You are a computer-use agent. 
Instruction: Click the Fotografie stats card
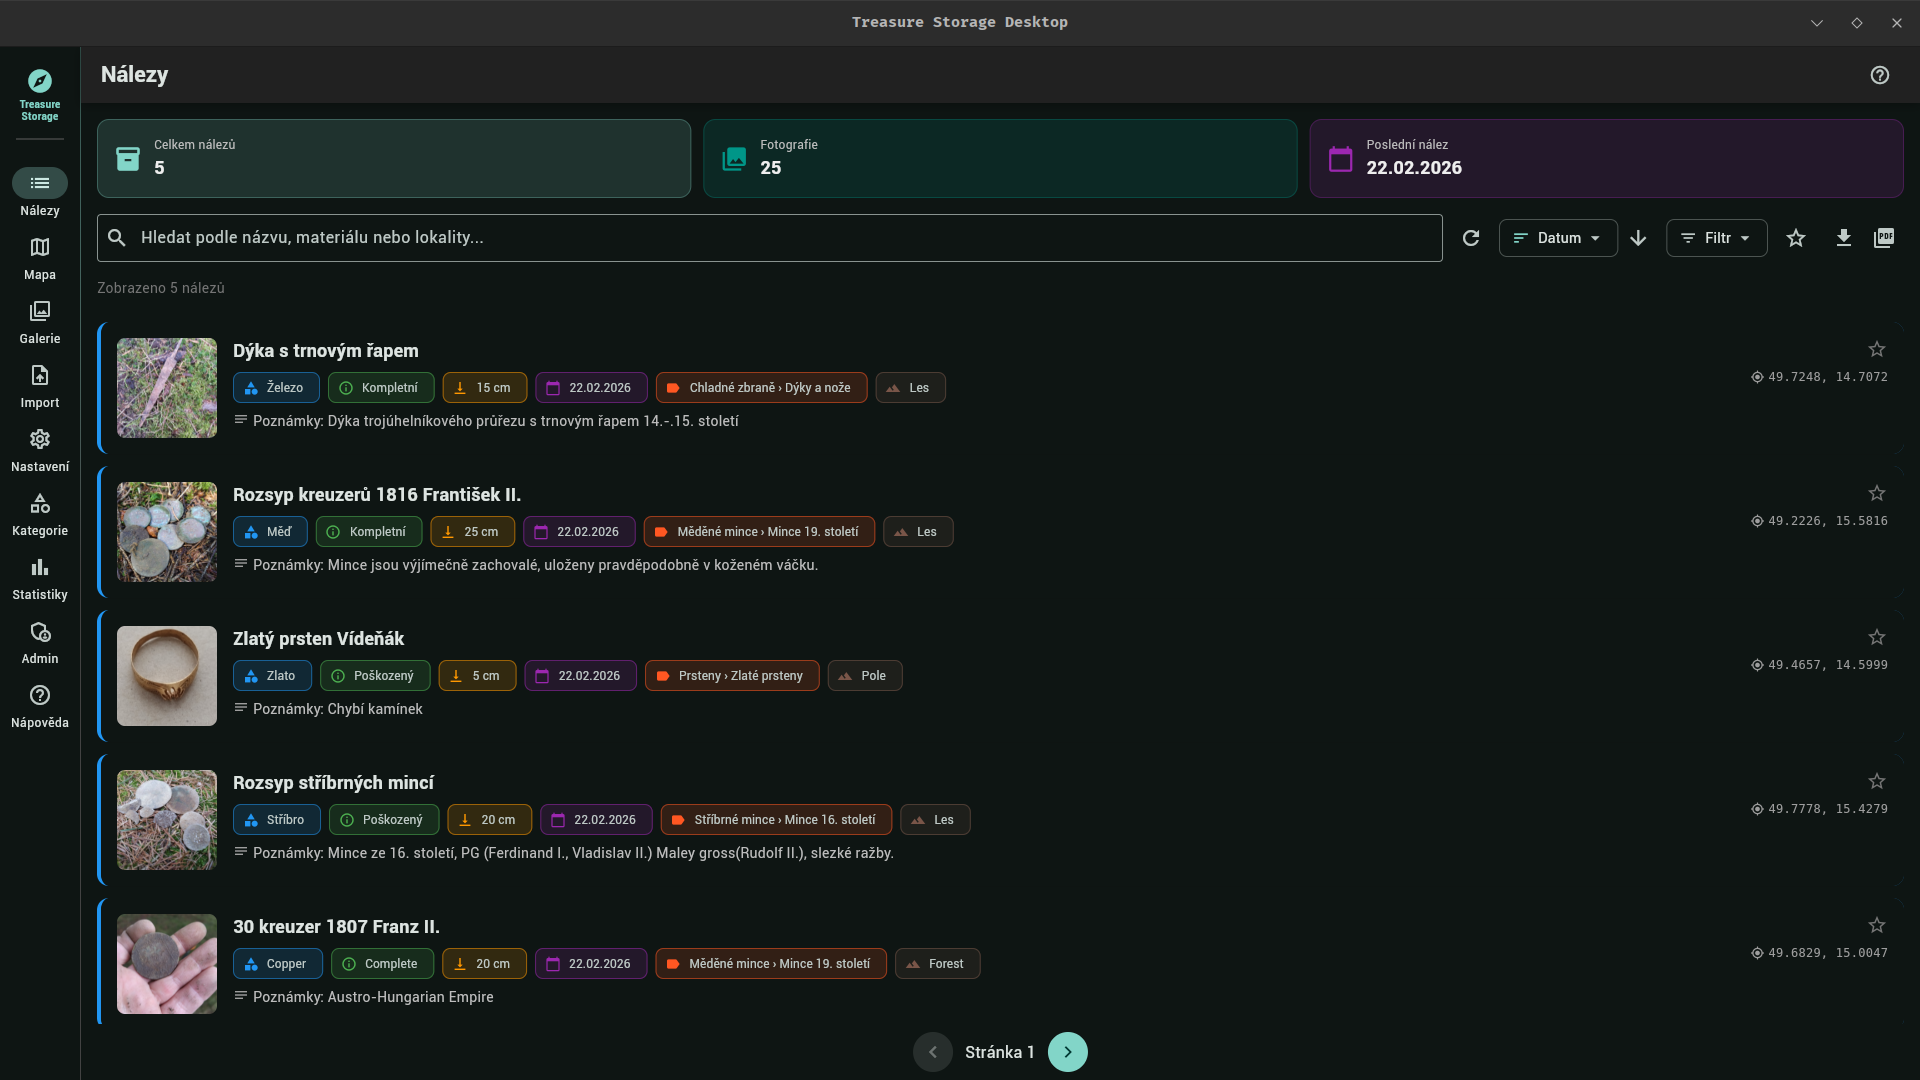point(999,158)
